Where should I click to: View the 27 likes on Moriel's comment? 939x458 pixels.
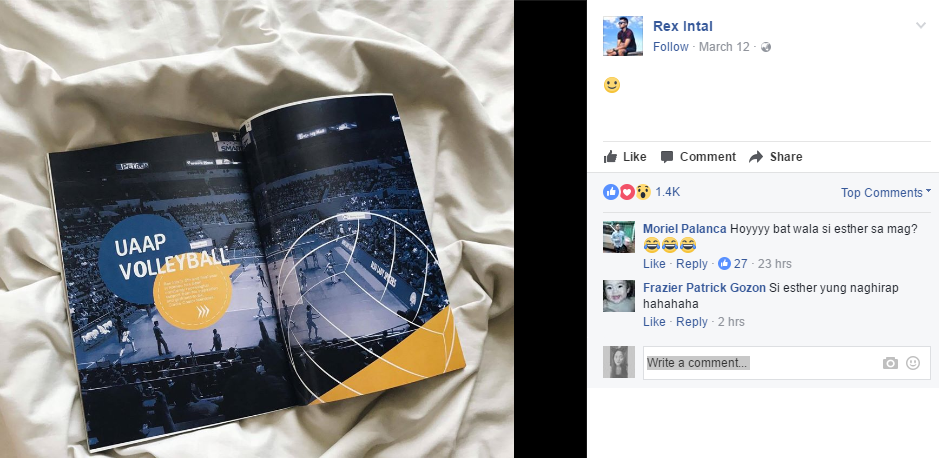732,263
